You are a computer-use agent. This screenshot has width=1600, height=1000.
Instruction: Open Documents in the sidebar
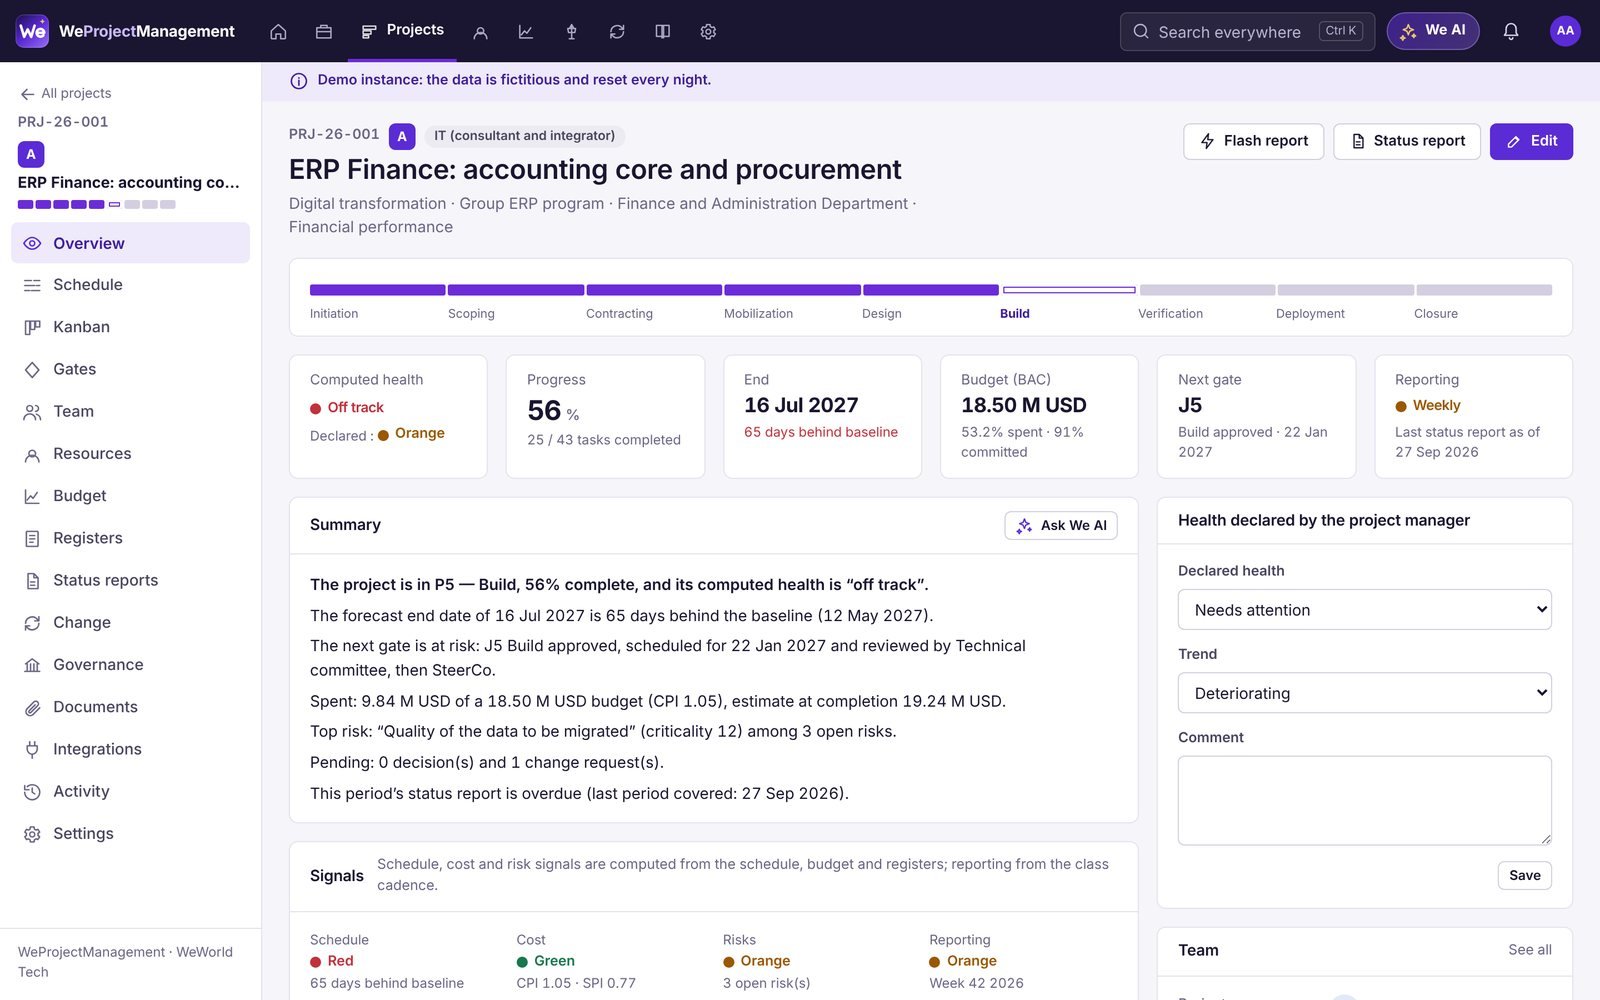pyautogui.click(x=130, y=707)
